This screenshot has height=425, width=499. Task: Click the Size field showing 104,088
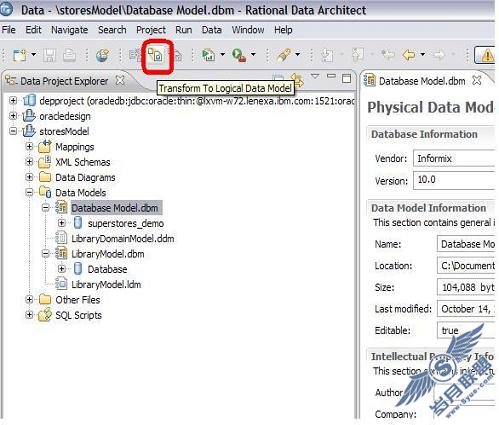[x=466, y=287]
